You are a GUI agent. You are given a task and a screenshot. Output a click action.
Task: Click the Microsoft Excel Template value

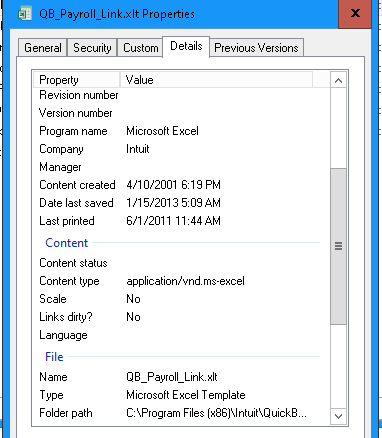pos(186,395)
